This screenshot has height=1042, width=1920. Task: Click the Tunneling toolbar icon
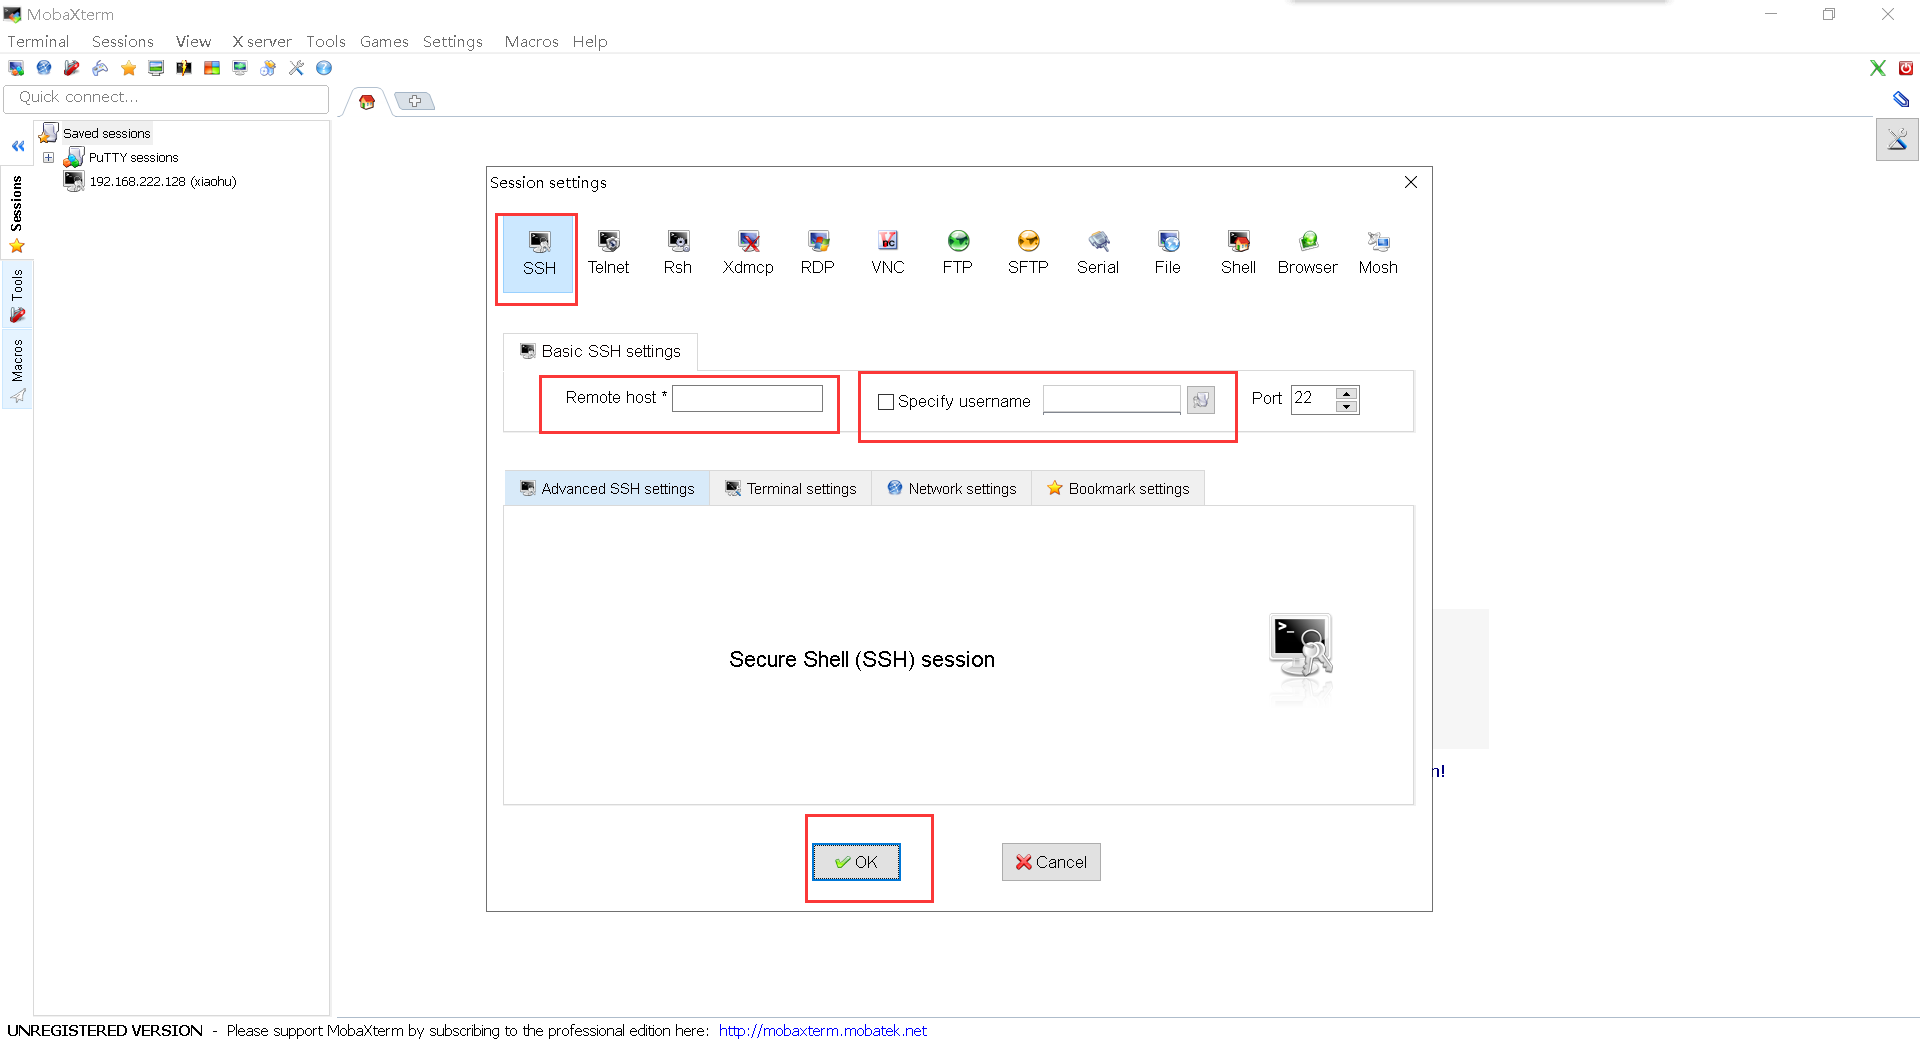pyautogui.click(x=240, y=68)
